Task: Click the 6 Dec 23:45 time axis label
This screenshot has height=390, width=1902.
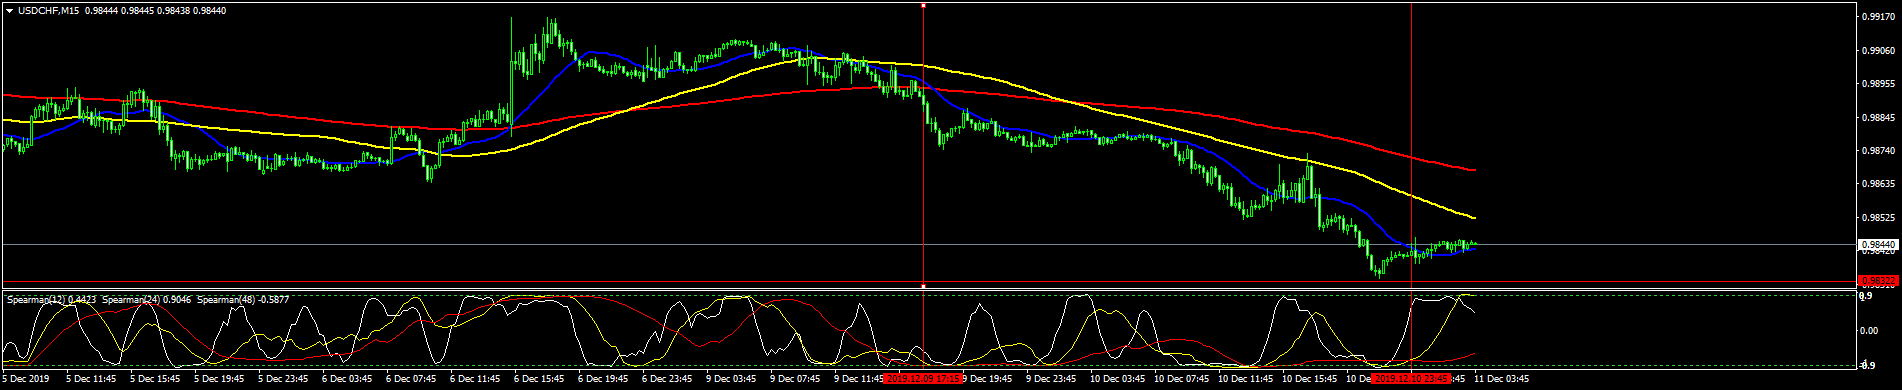Action: point(667,380)
